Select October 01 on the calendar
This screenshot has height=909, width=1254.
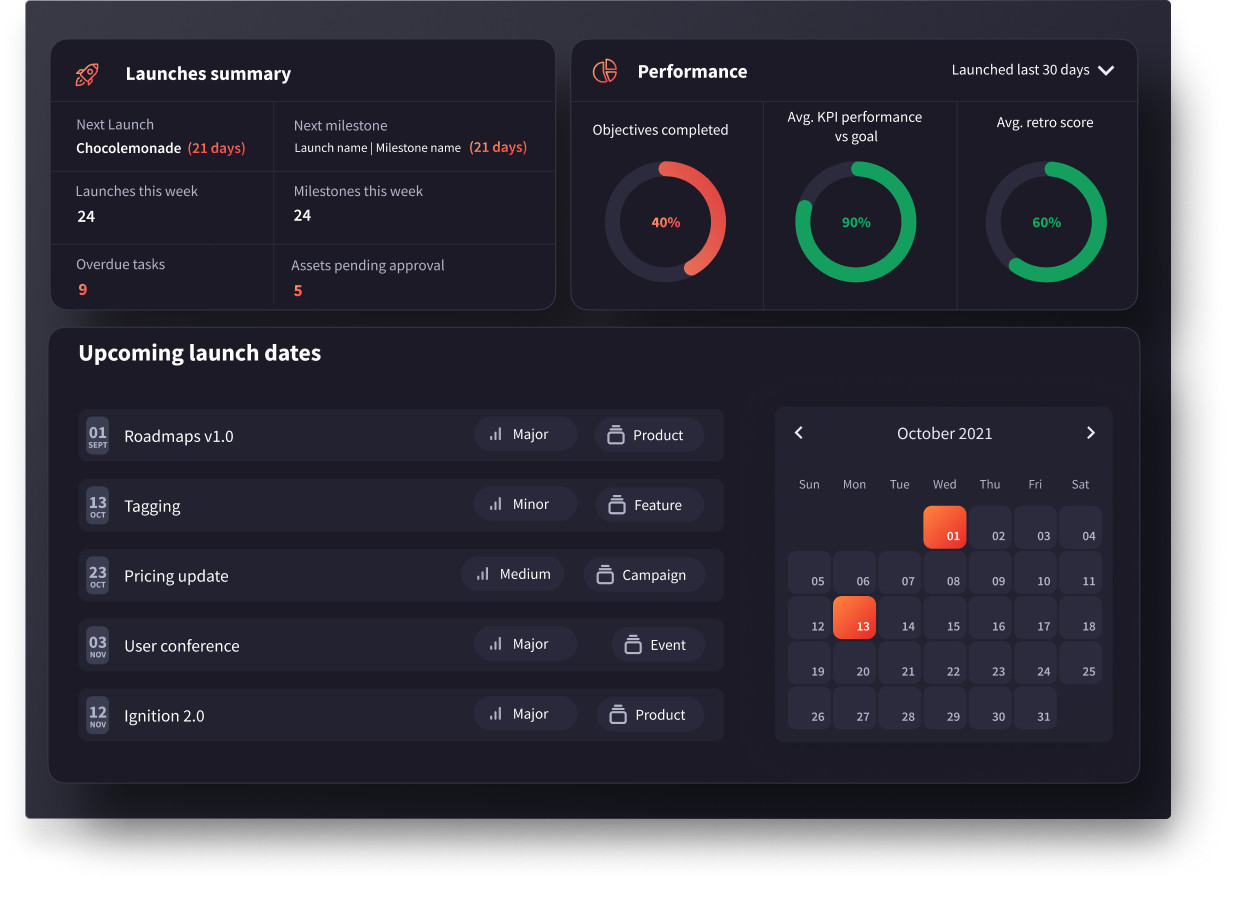(x=944, y=526)
